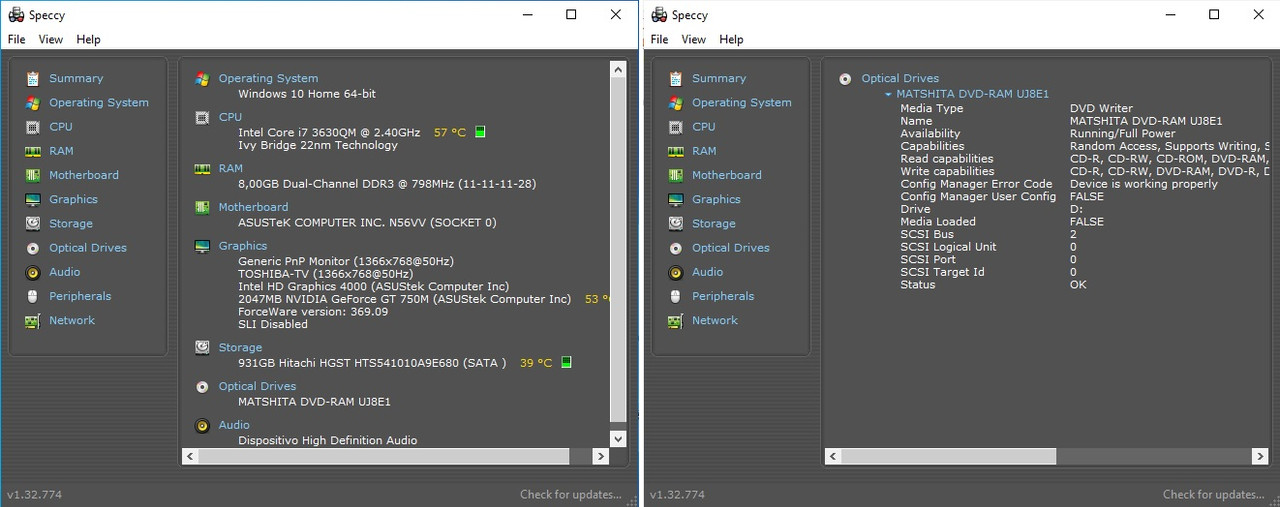Viewport: 1280px width, 507px height.
Task: Select Media Type DVD Writer value
Action: [x=1101, y=108]
